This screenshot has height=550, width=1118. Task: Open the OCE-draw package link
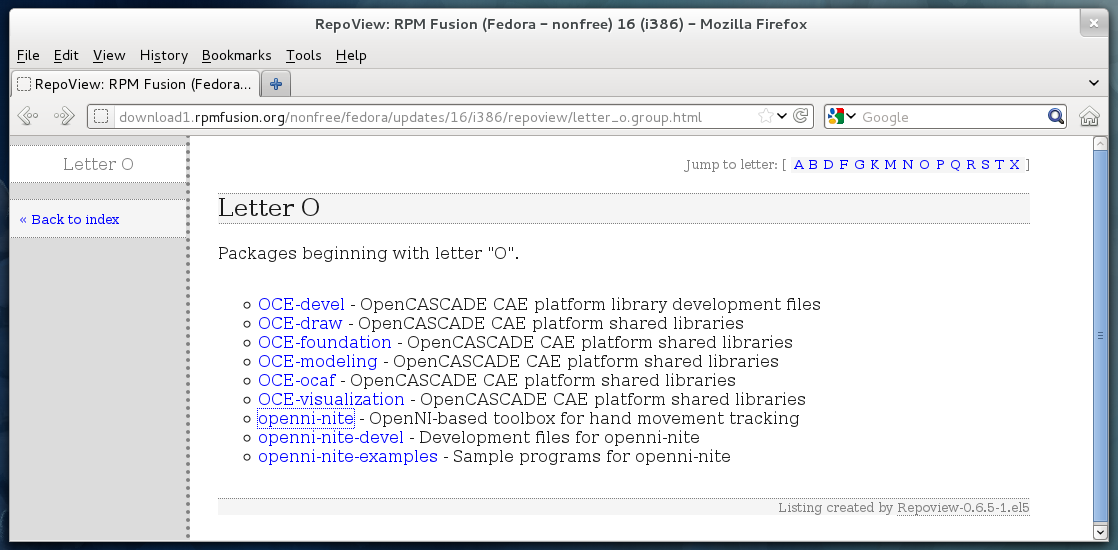(x=299, y=323)
